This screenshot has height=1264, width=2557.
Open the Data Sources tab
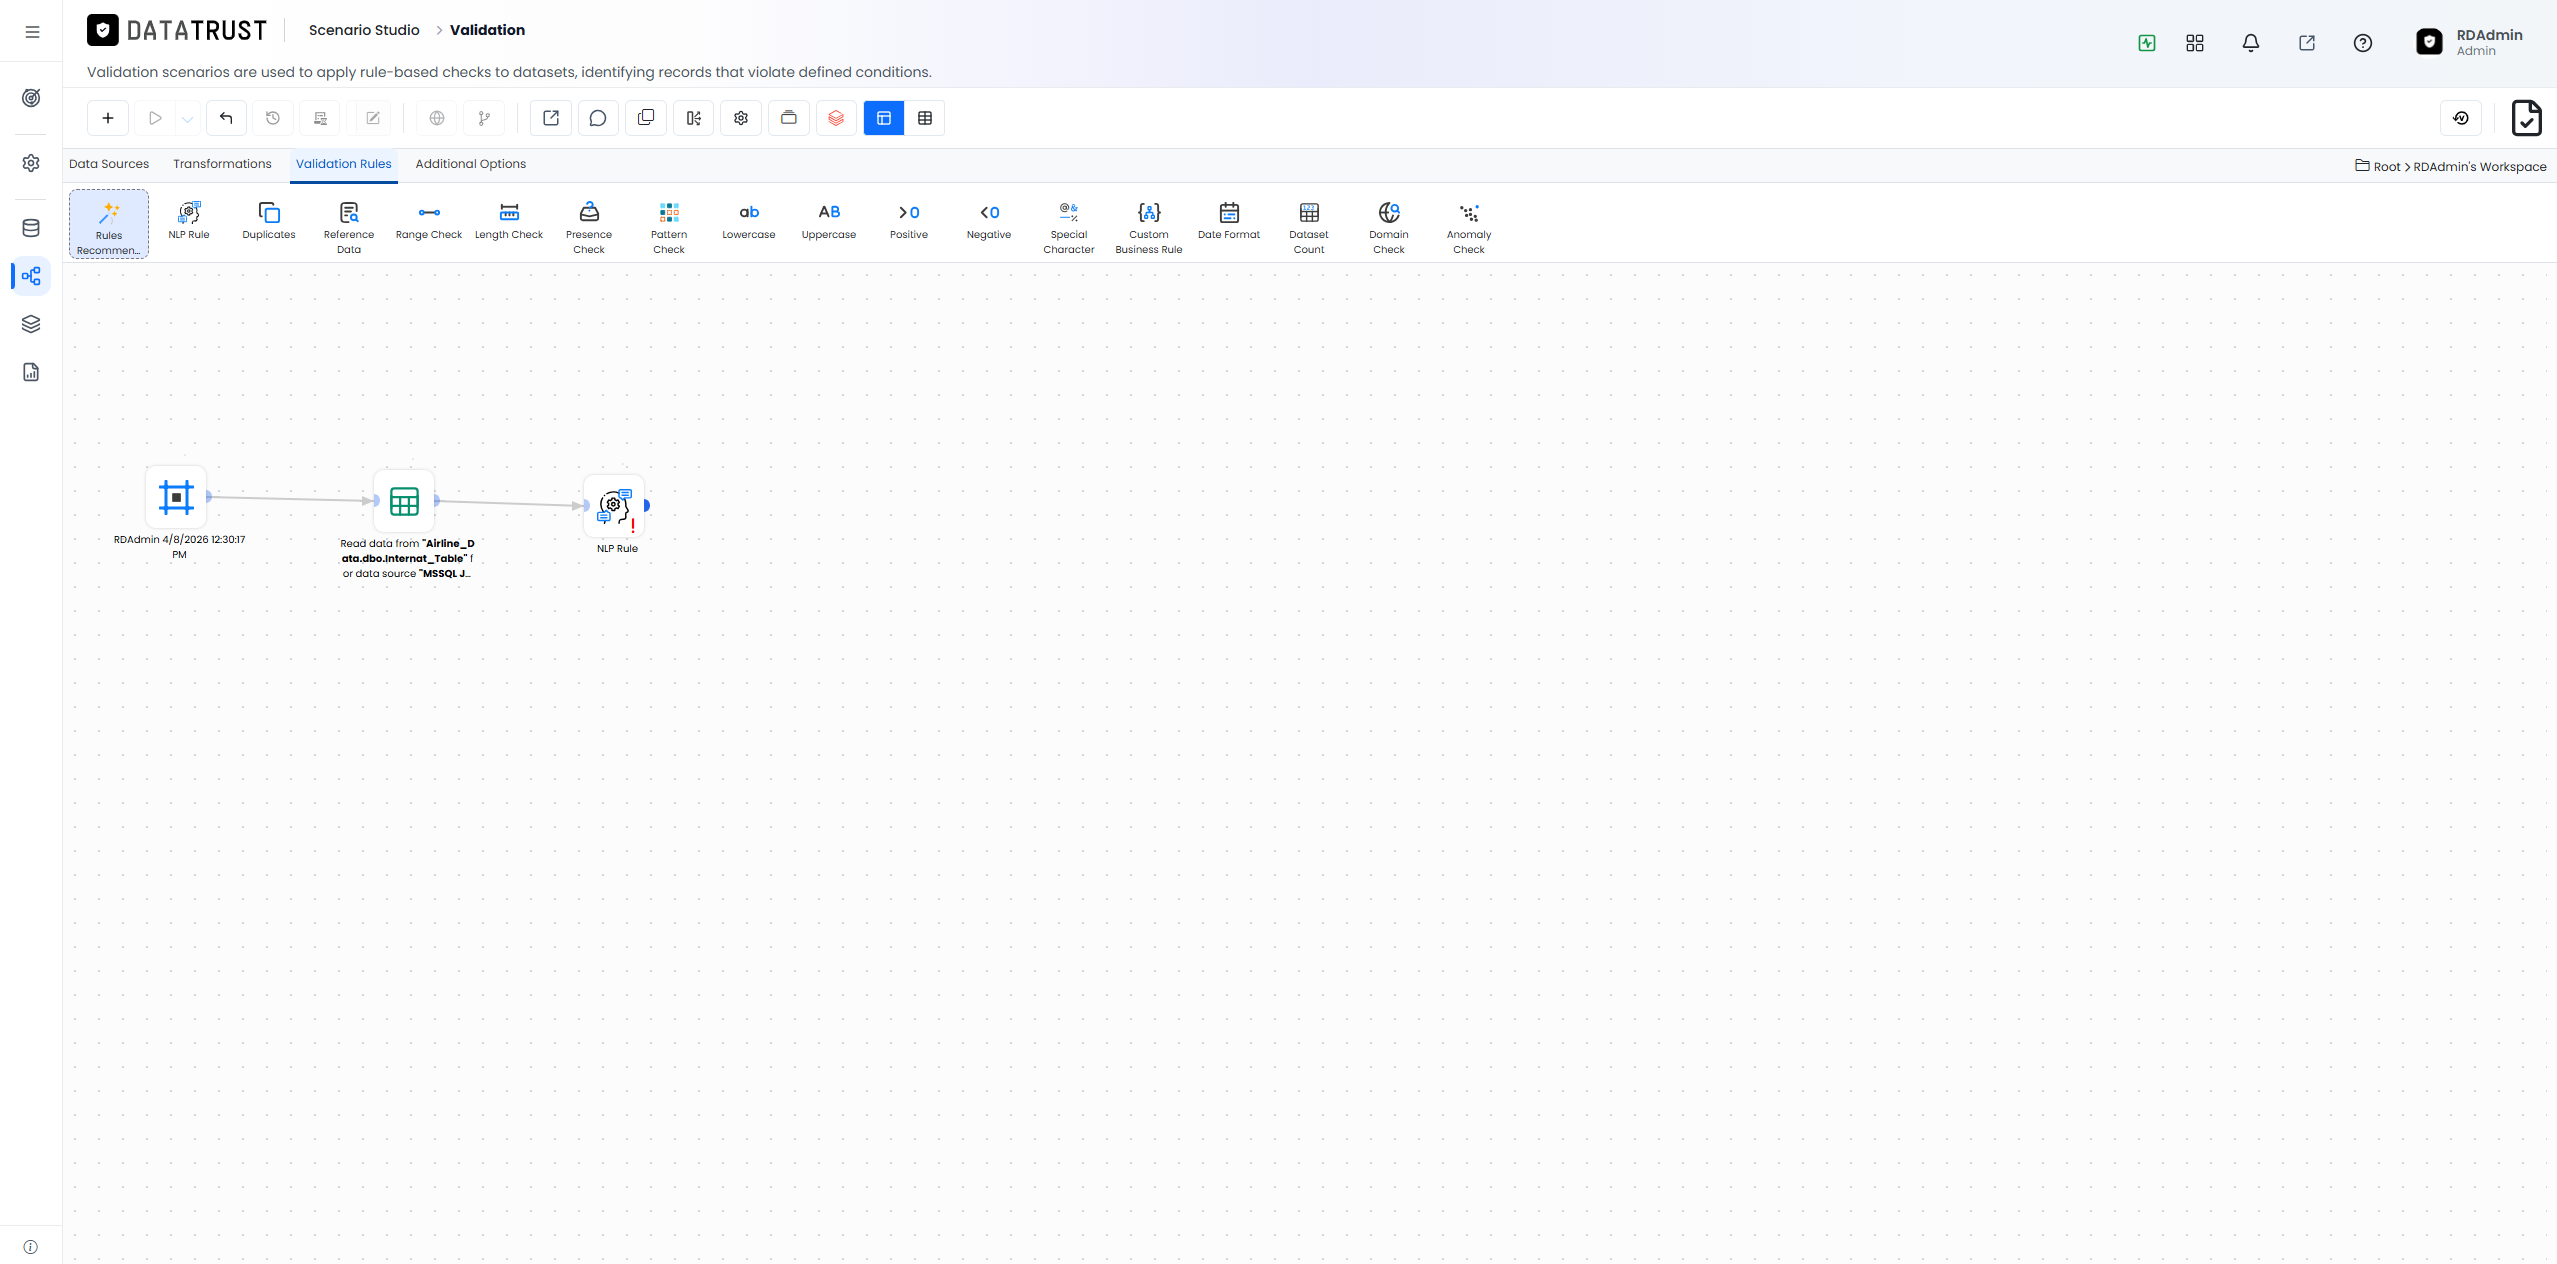pos(109,164)
